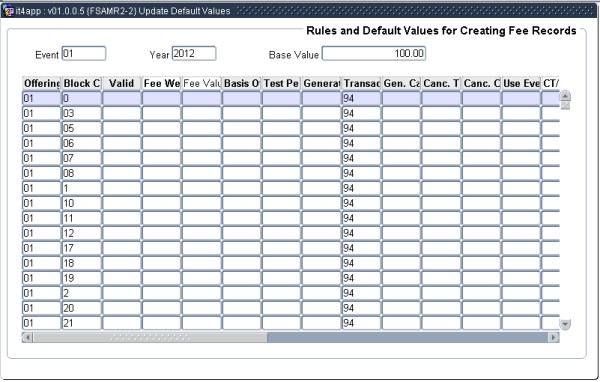This screenshot has width=600, height=382.
Task: Click into the Event field
Action: pyautogui.click(x=83, y=53)
